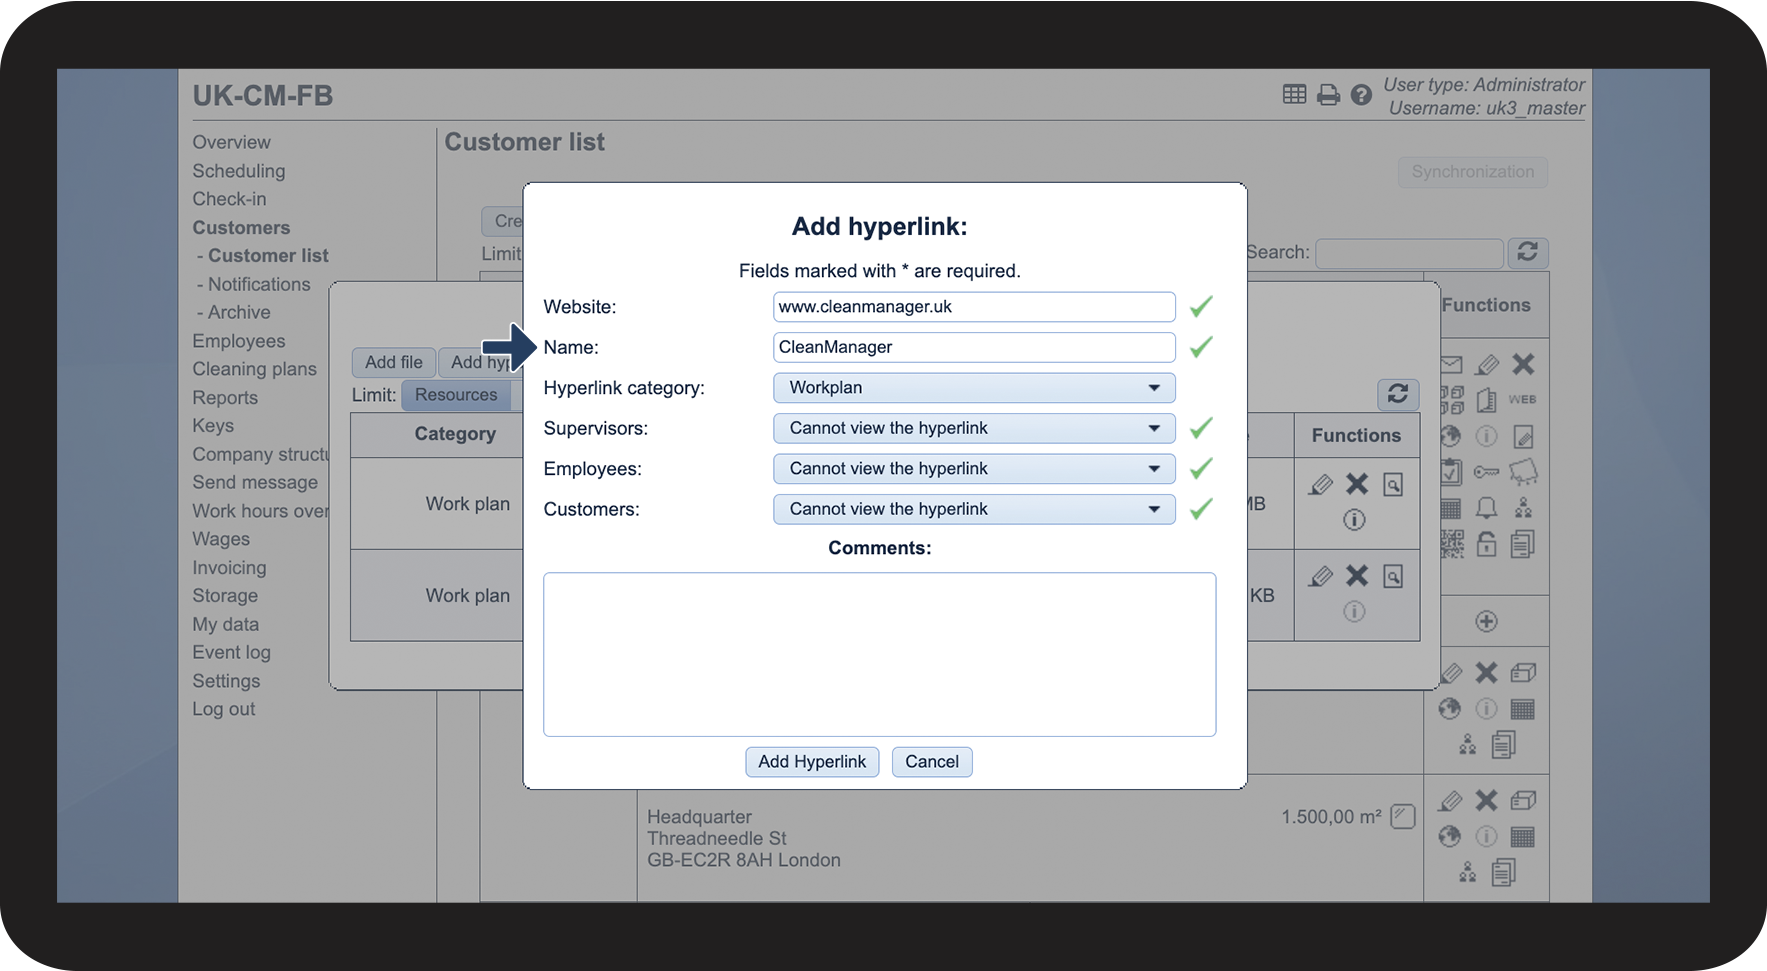Click the floor plan icon beside the key

pos(1523,472)
